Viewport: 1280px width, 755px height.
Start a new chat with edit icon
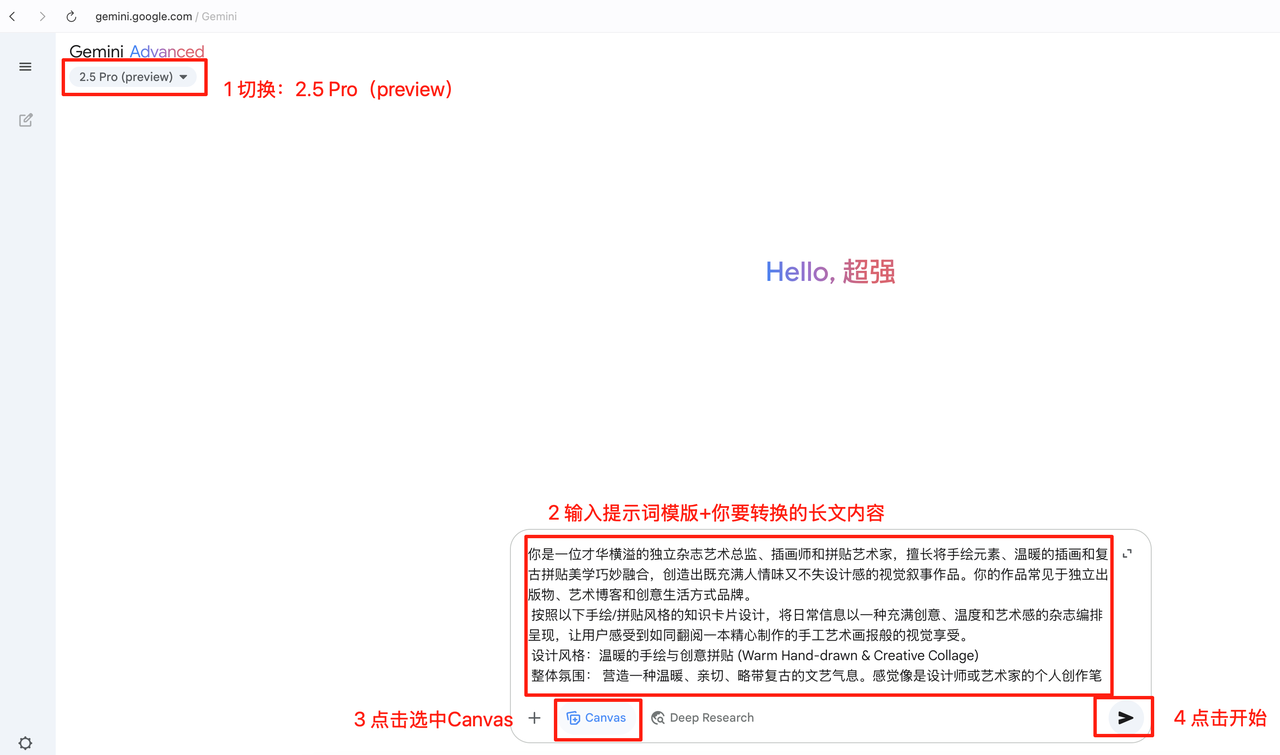pyautogui.click(x=26, y=120)
